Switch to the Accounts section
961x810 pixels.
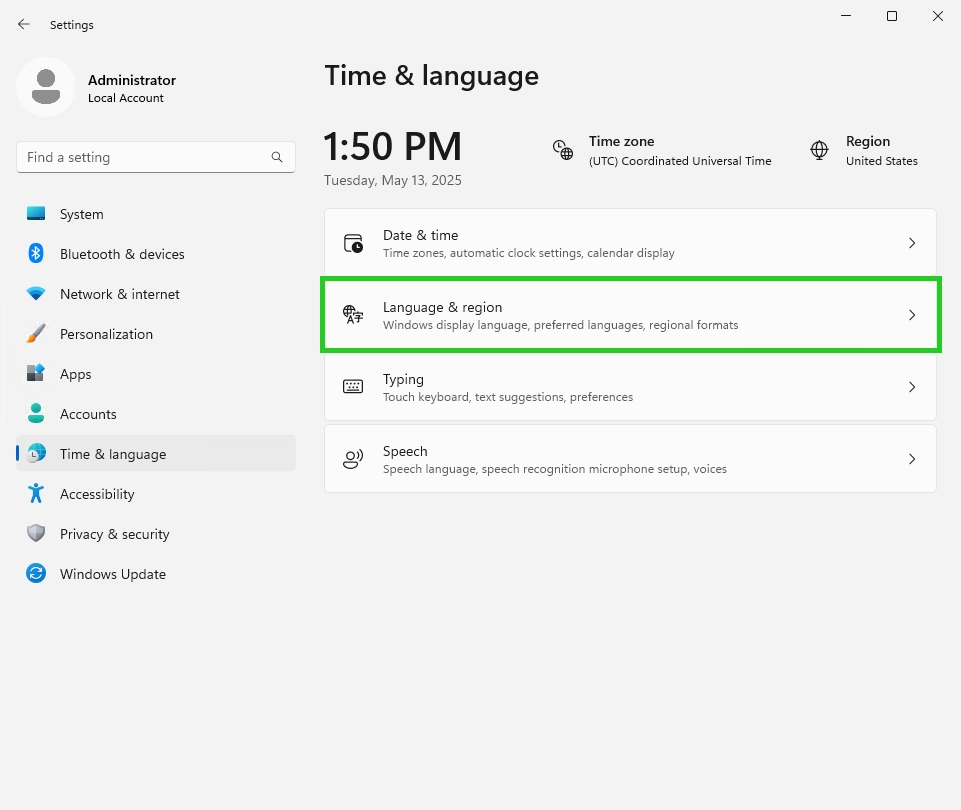[x=88, y=414]
